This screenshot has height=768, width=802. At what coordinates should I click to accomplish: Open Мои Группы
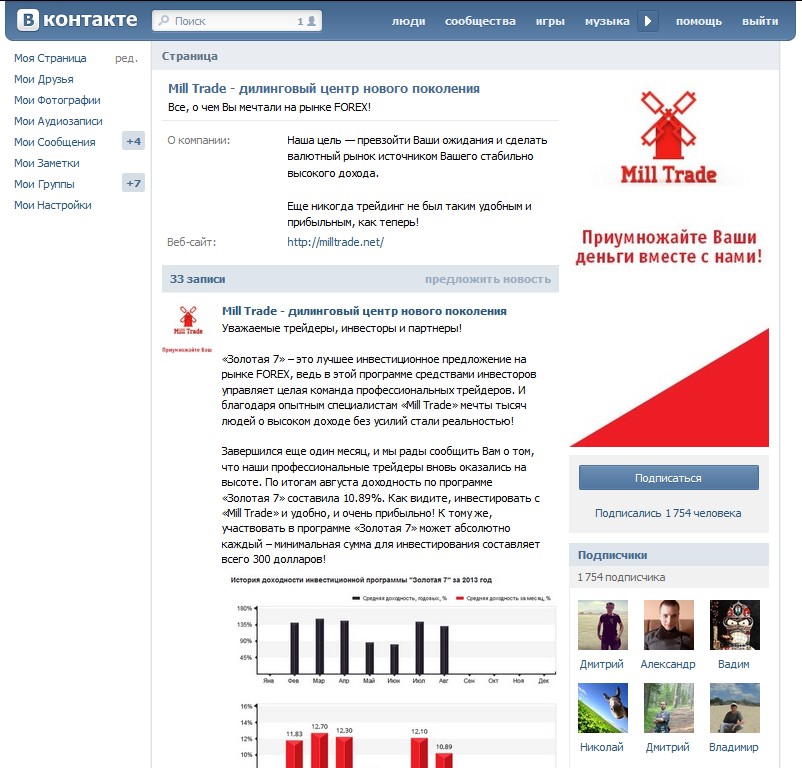(44, 184)
